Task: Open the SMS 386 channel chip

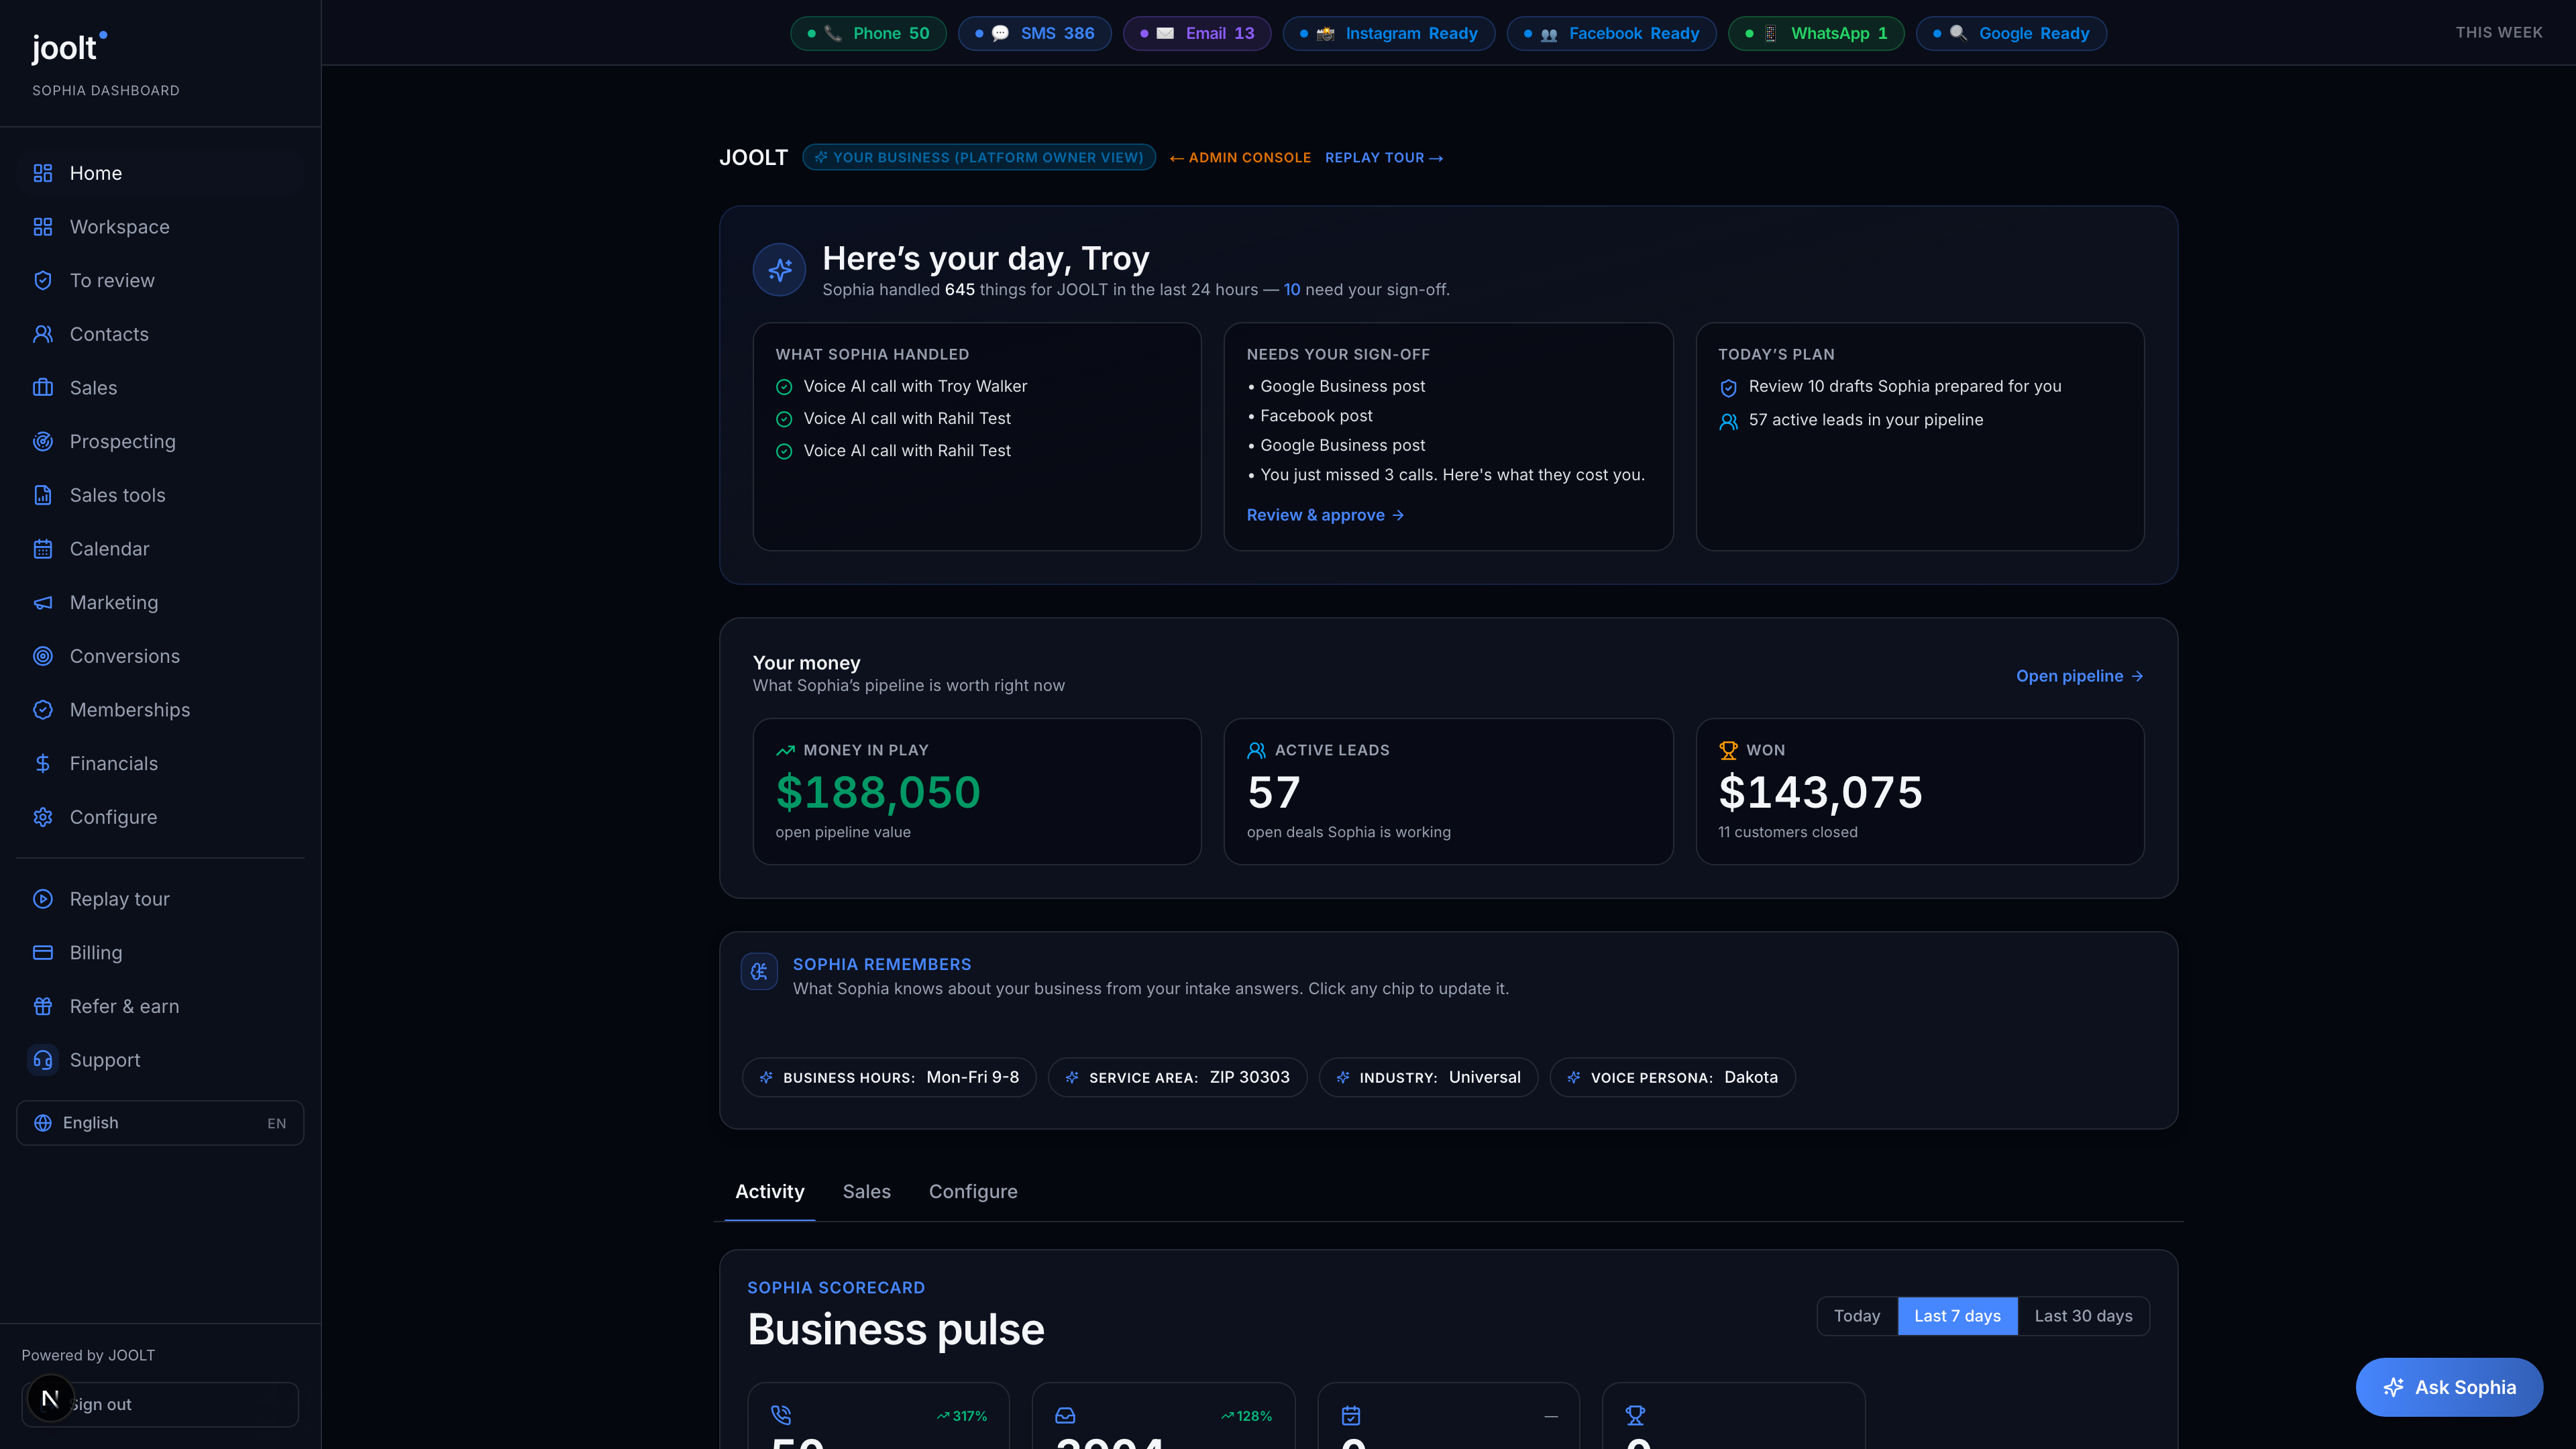Action: (x=1034, y=33)
